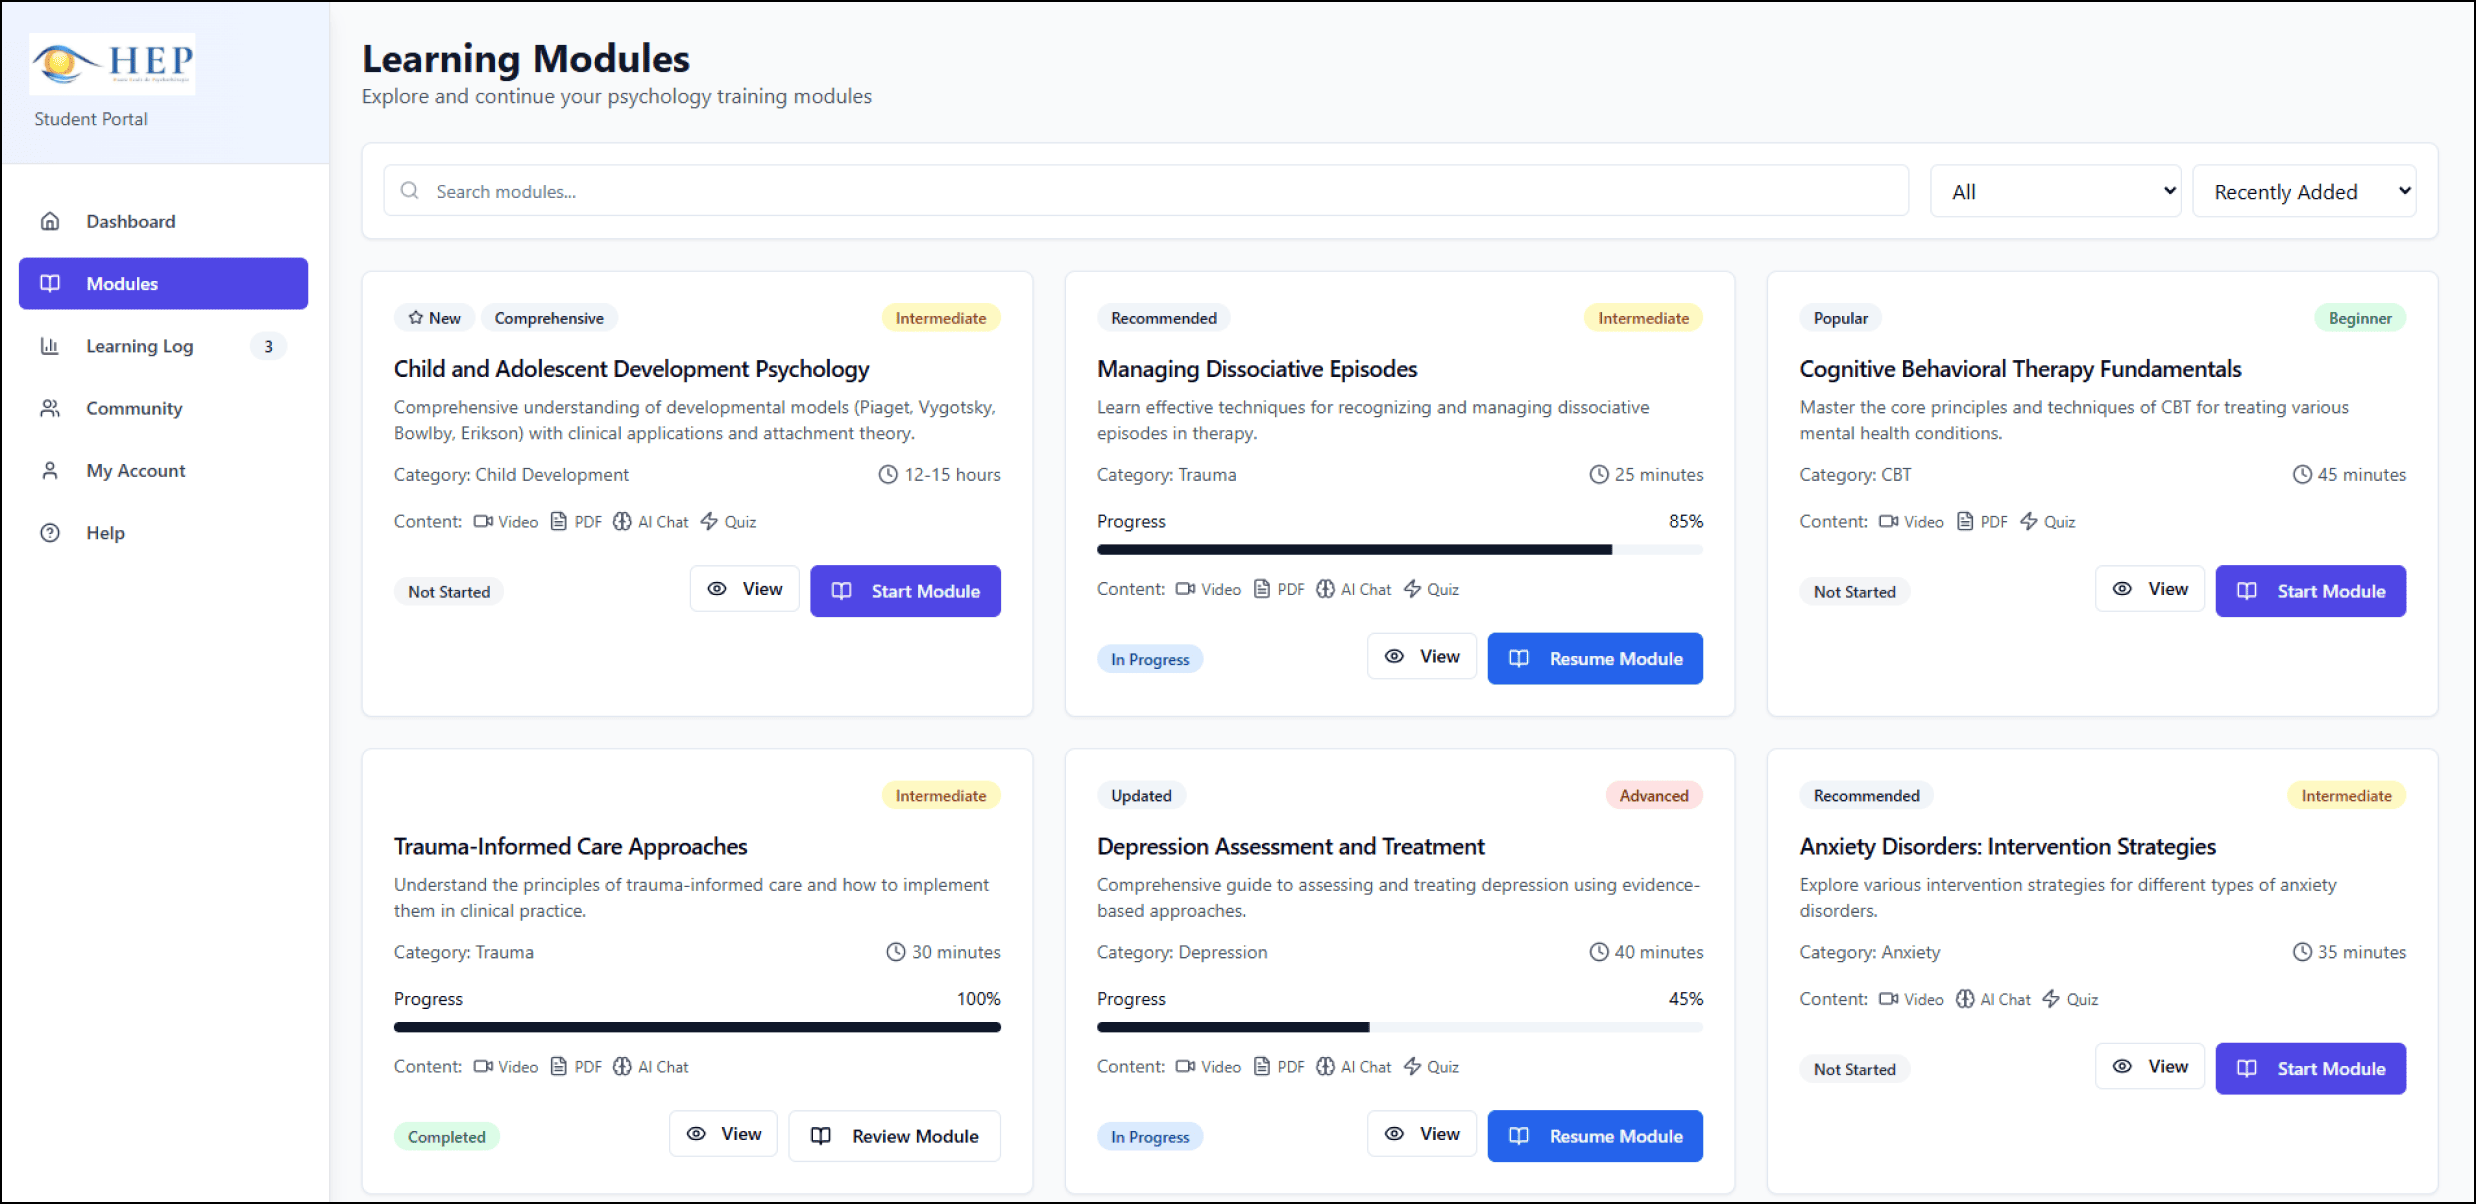View Depression Assessment and Treatment module
Screen dimensions: 2476x1204
(1422, 1134)
